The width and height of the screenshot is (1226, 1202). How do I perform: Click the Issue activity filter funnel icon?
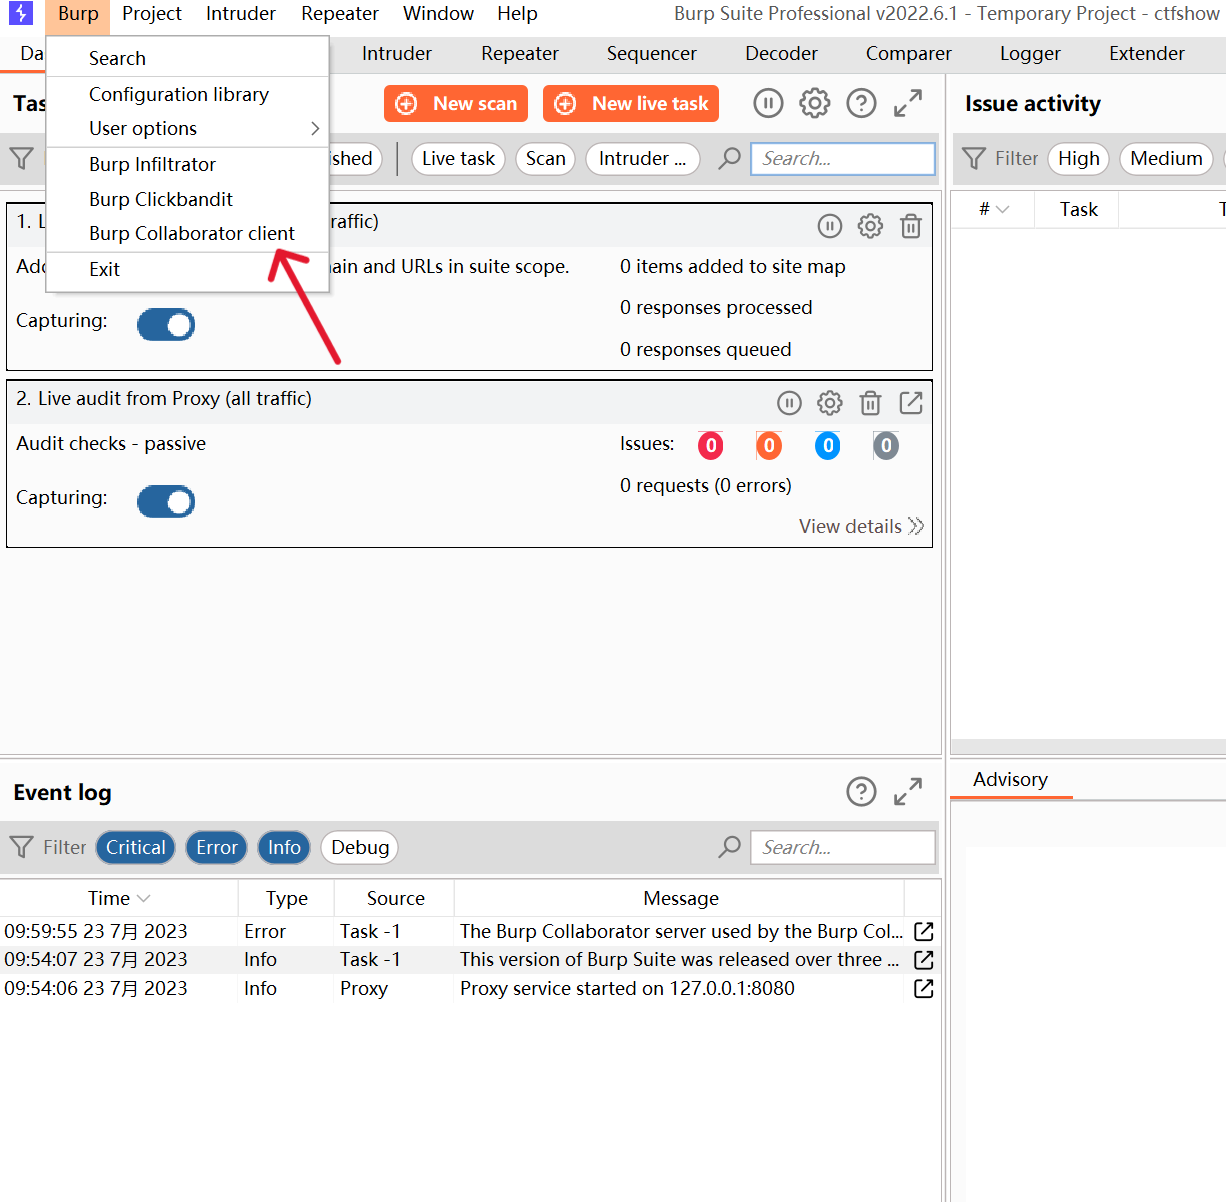coord(974,158)
